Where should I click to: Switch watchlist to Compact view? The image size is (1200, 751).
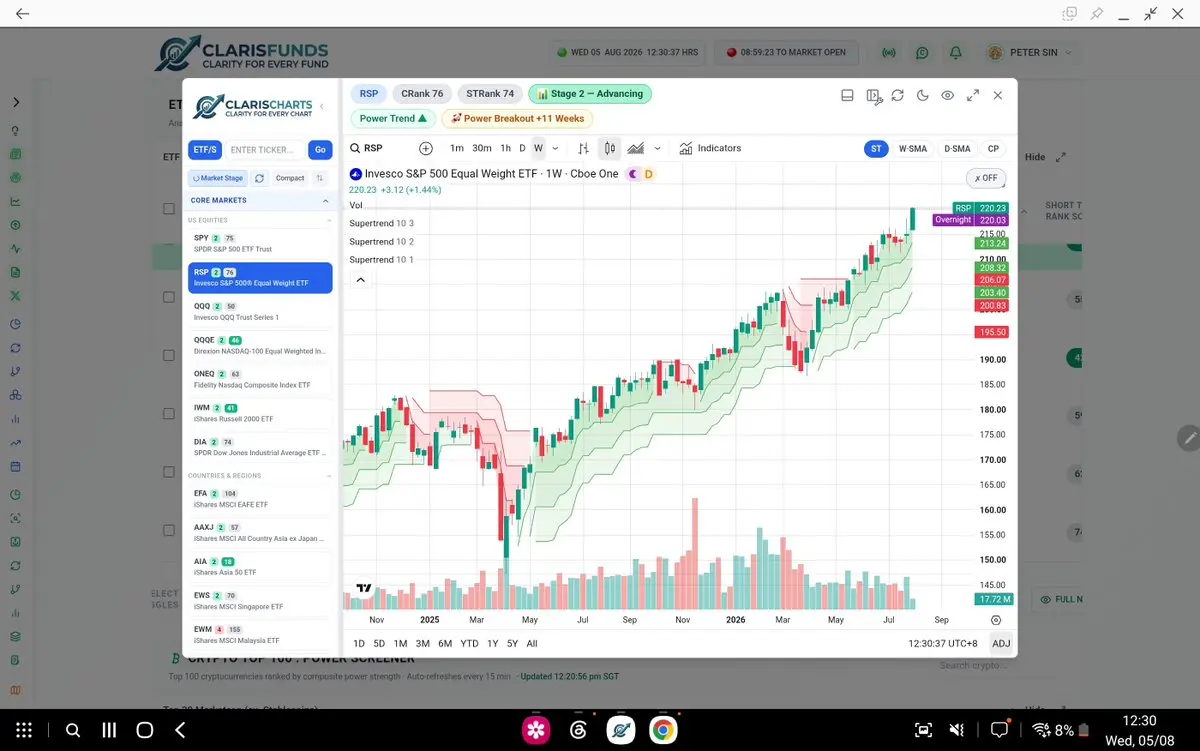(290, 178)
